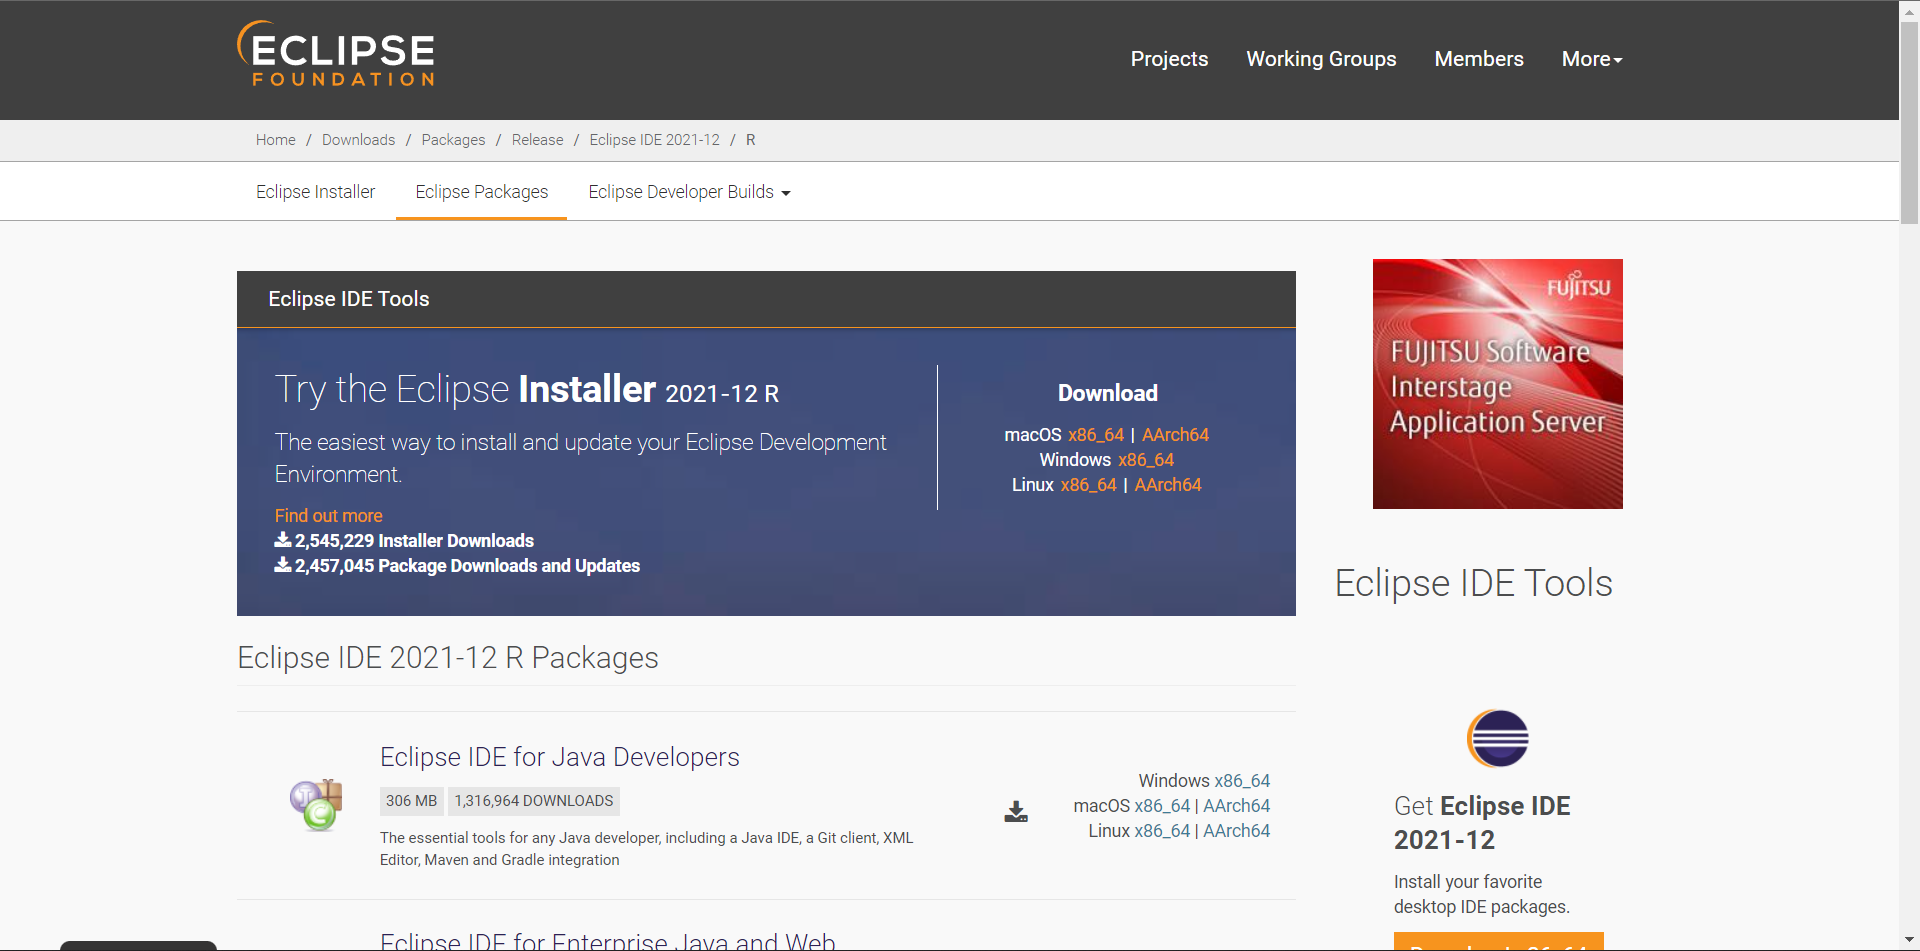Screen dimensions: 1920x951
Task: Click the scroll down arrow on the scrollbar
Action: 1909,939
